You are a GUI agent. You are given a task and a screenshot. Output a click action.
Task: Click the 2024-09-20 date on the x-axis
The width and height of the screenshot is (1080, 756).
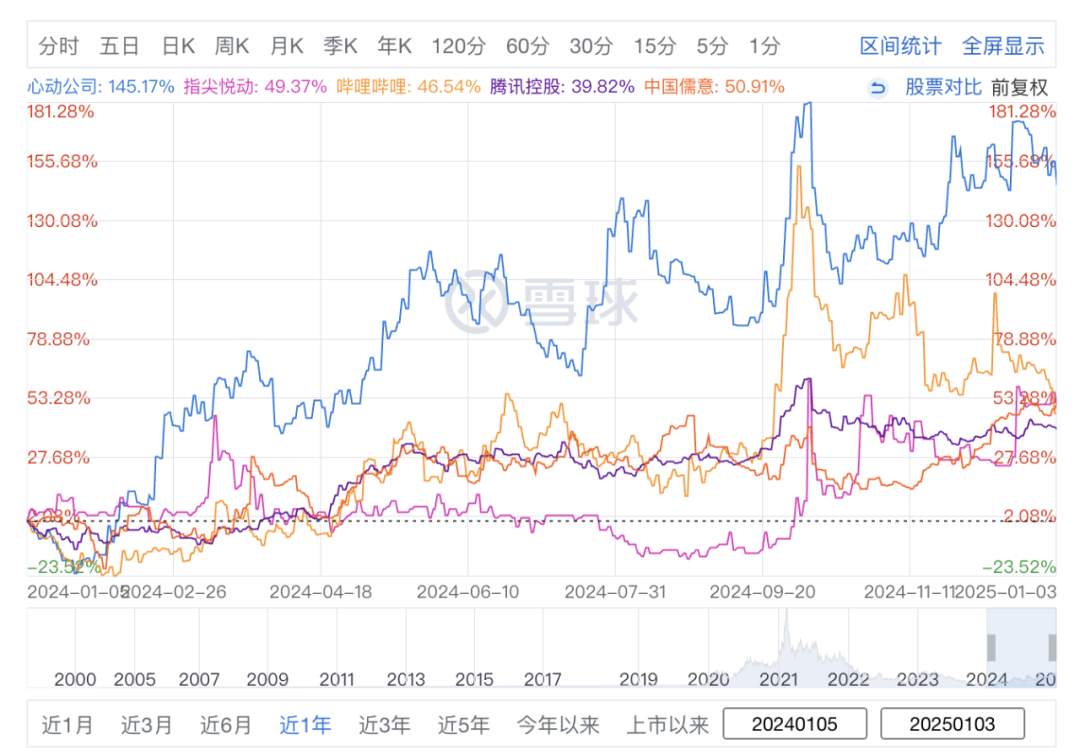(x=762, y=592)
